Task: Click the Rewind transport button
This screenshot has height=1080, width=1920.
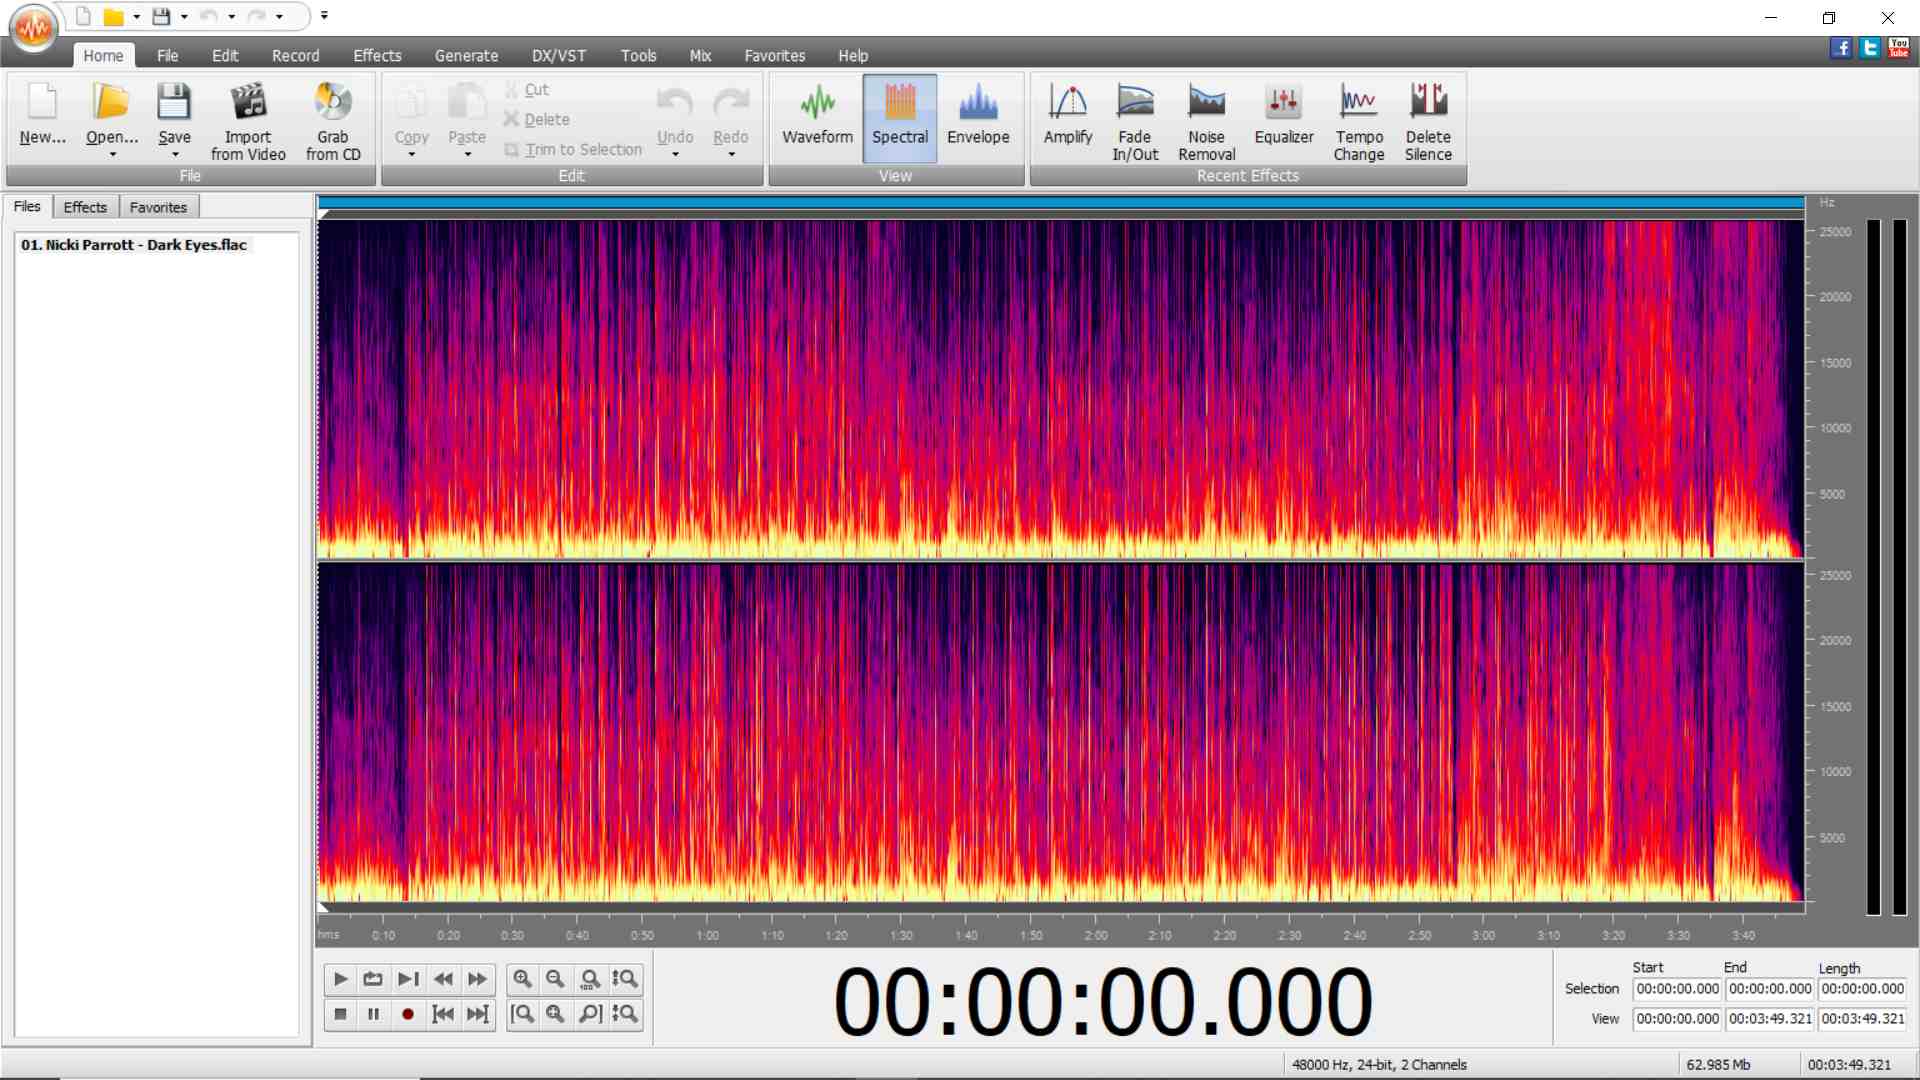Action: (443, 979)
